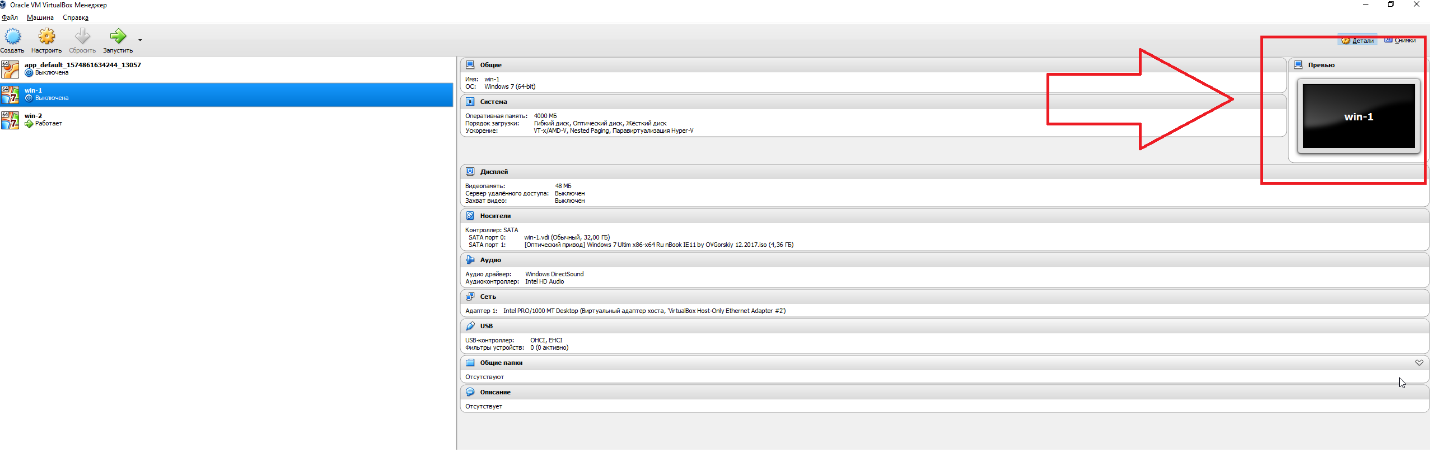
Task: Collapse the Общие папки section chevron
Action: tap(1418, 362)
